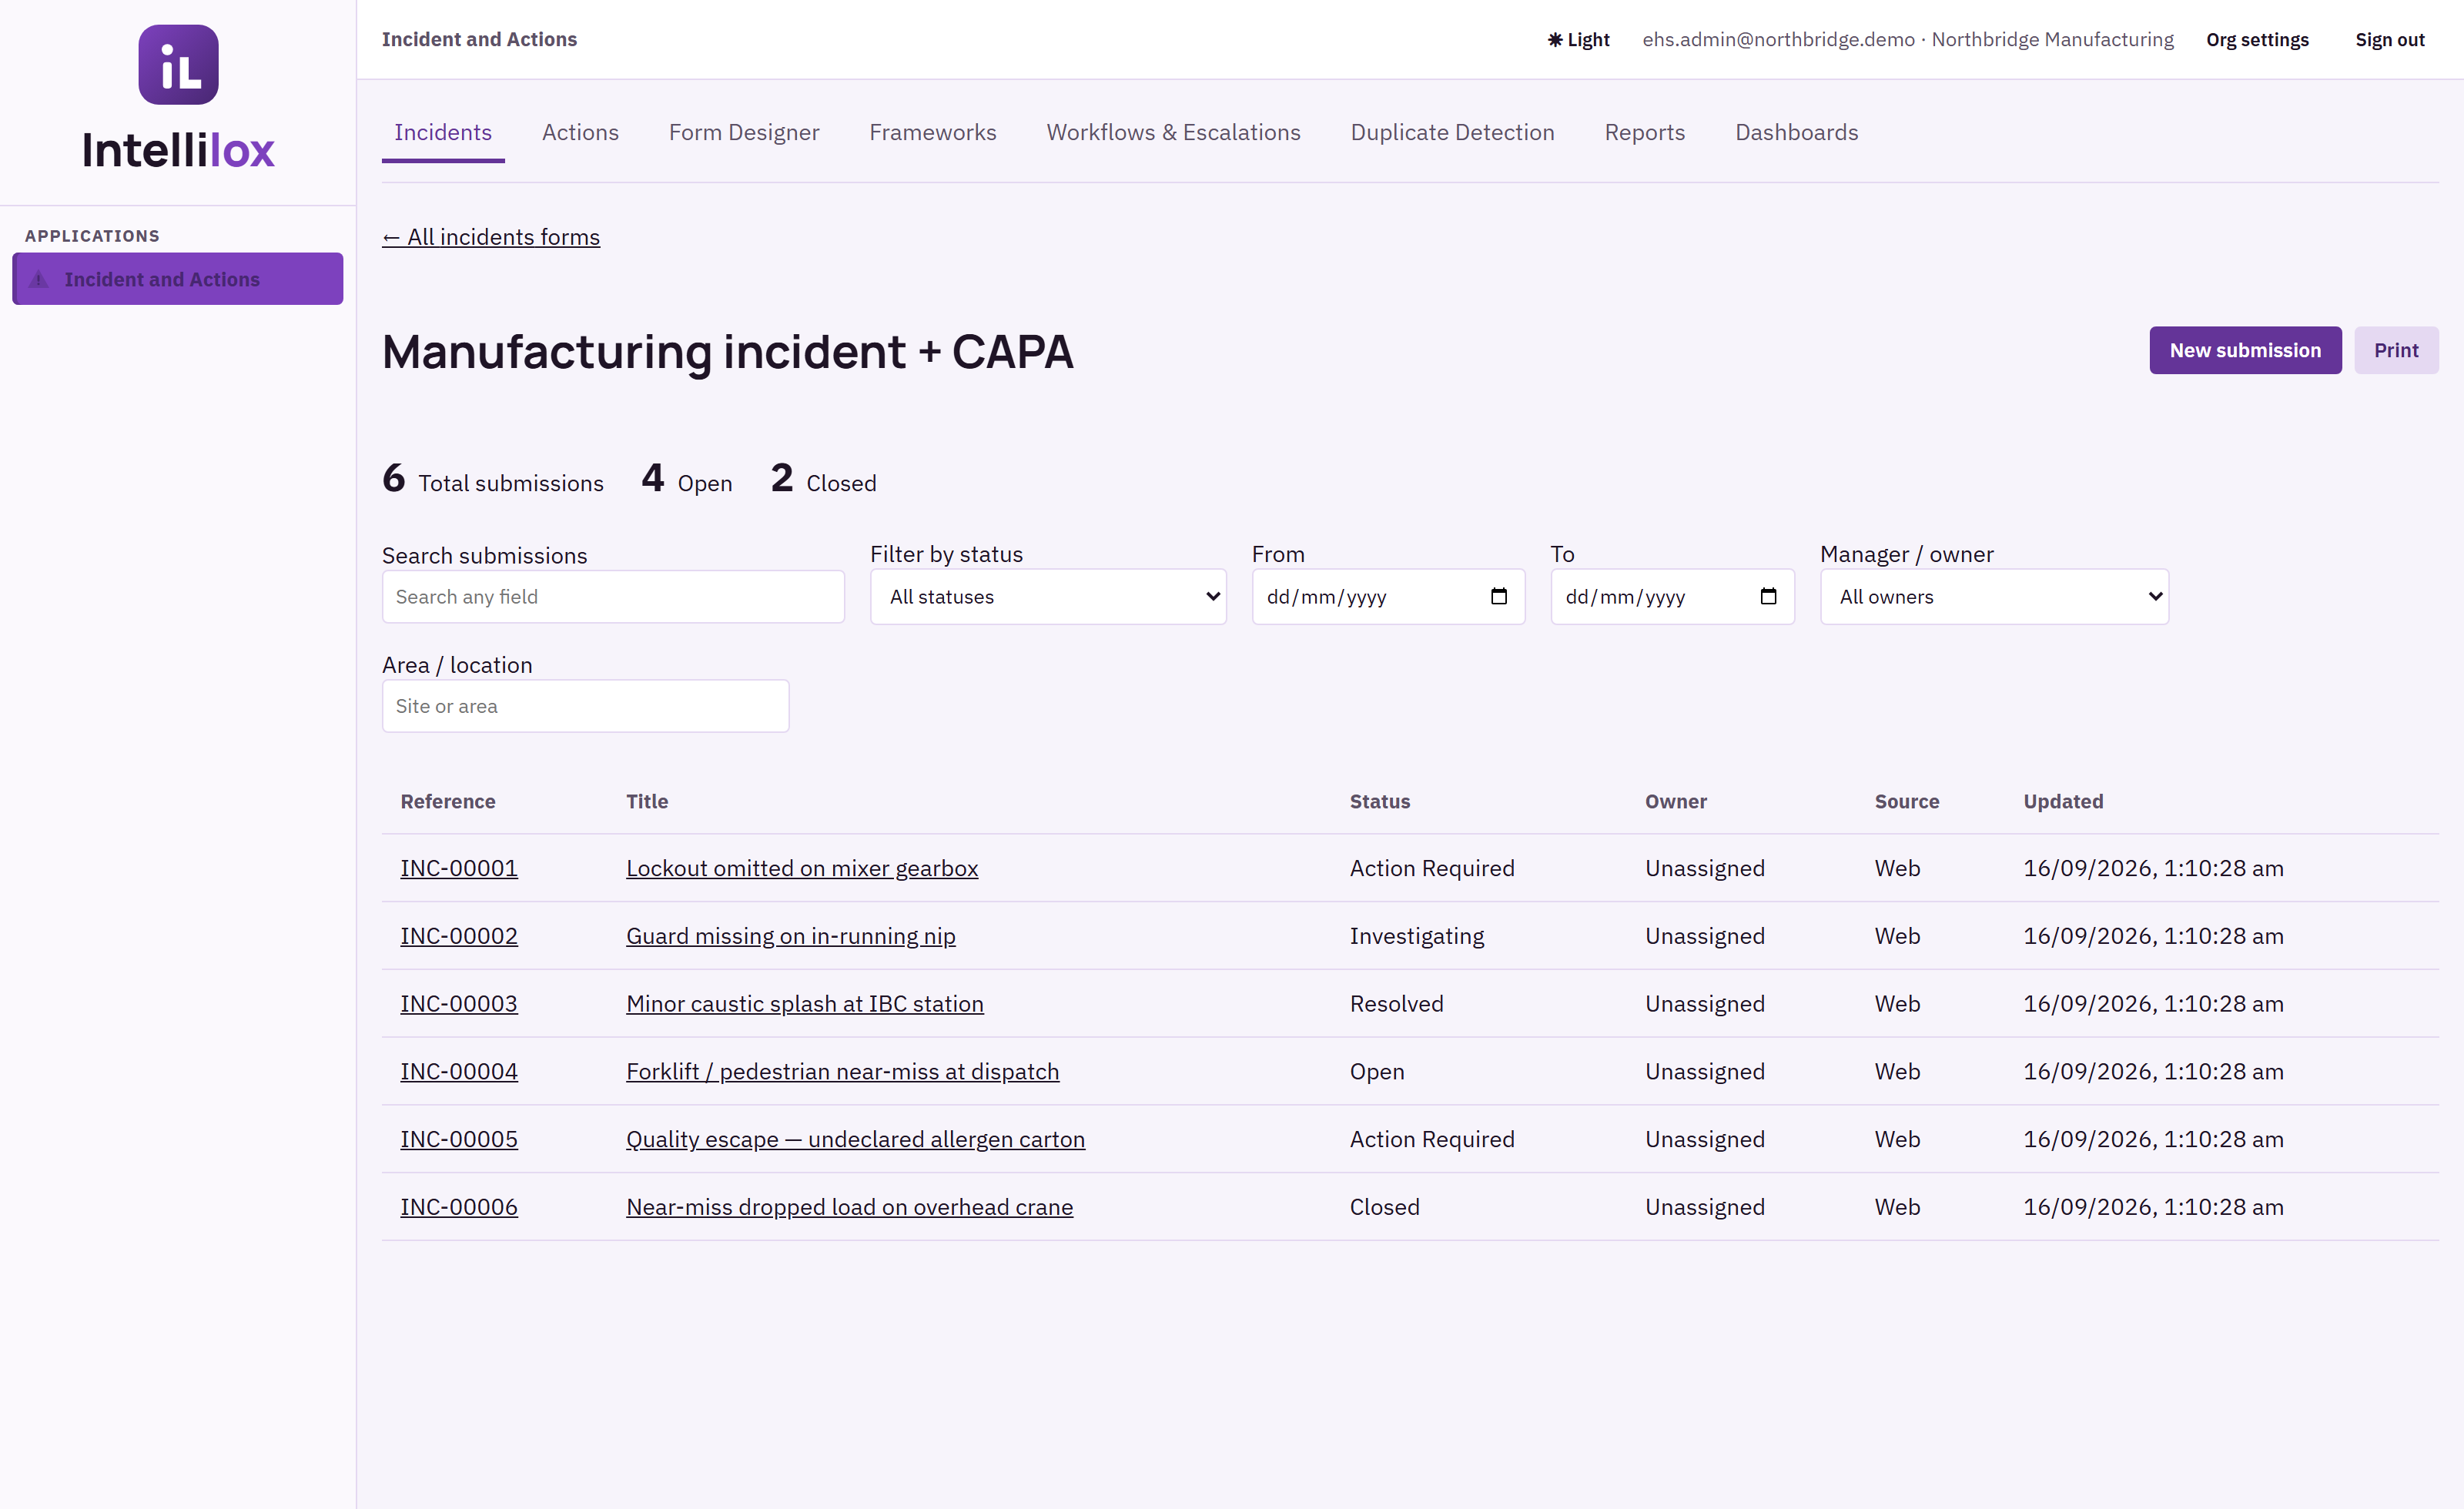Open the To date calendar picker icon
Screen dimensions: 2464x1509
point(1768,597)
